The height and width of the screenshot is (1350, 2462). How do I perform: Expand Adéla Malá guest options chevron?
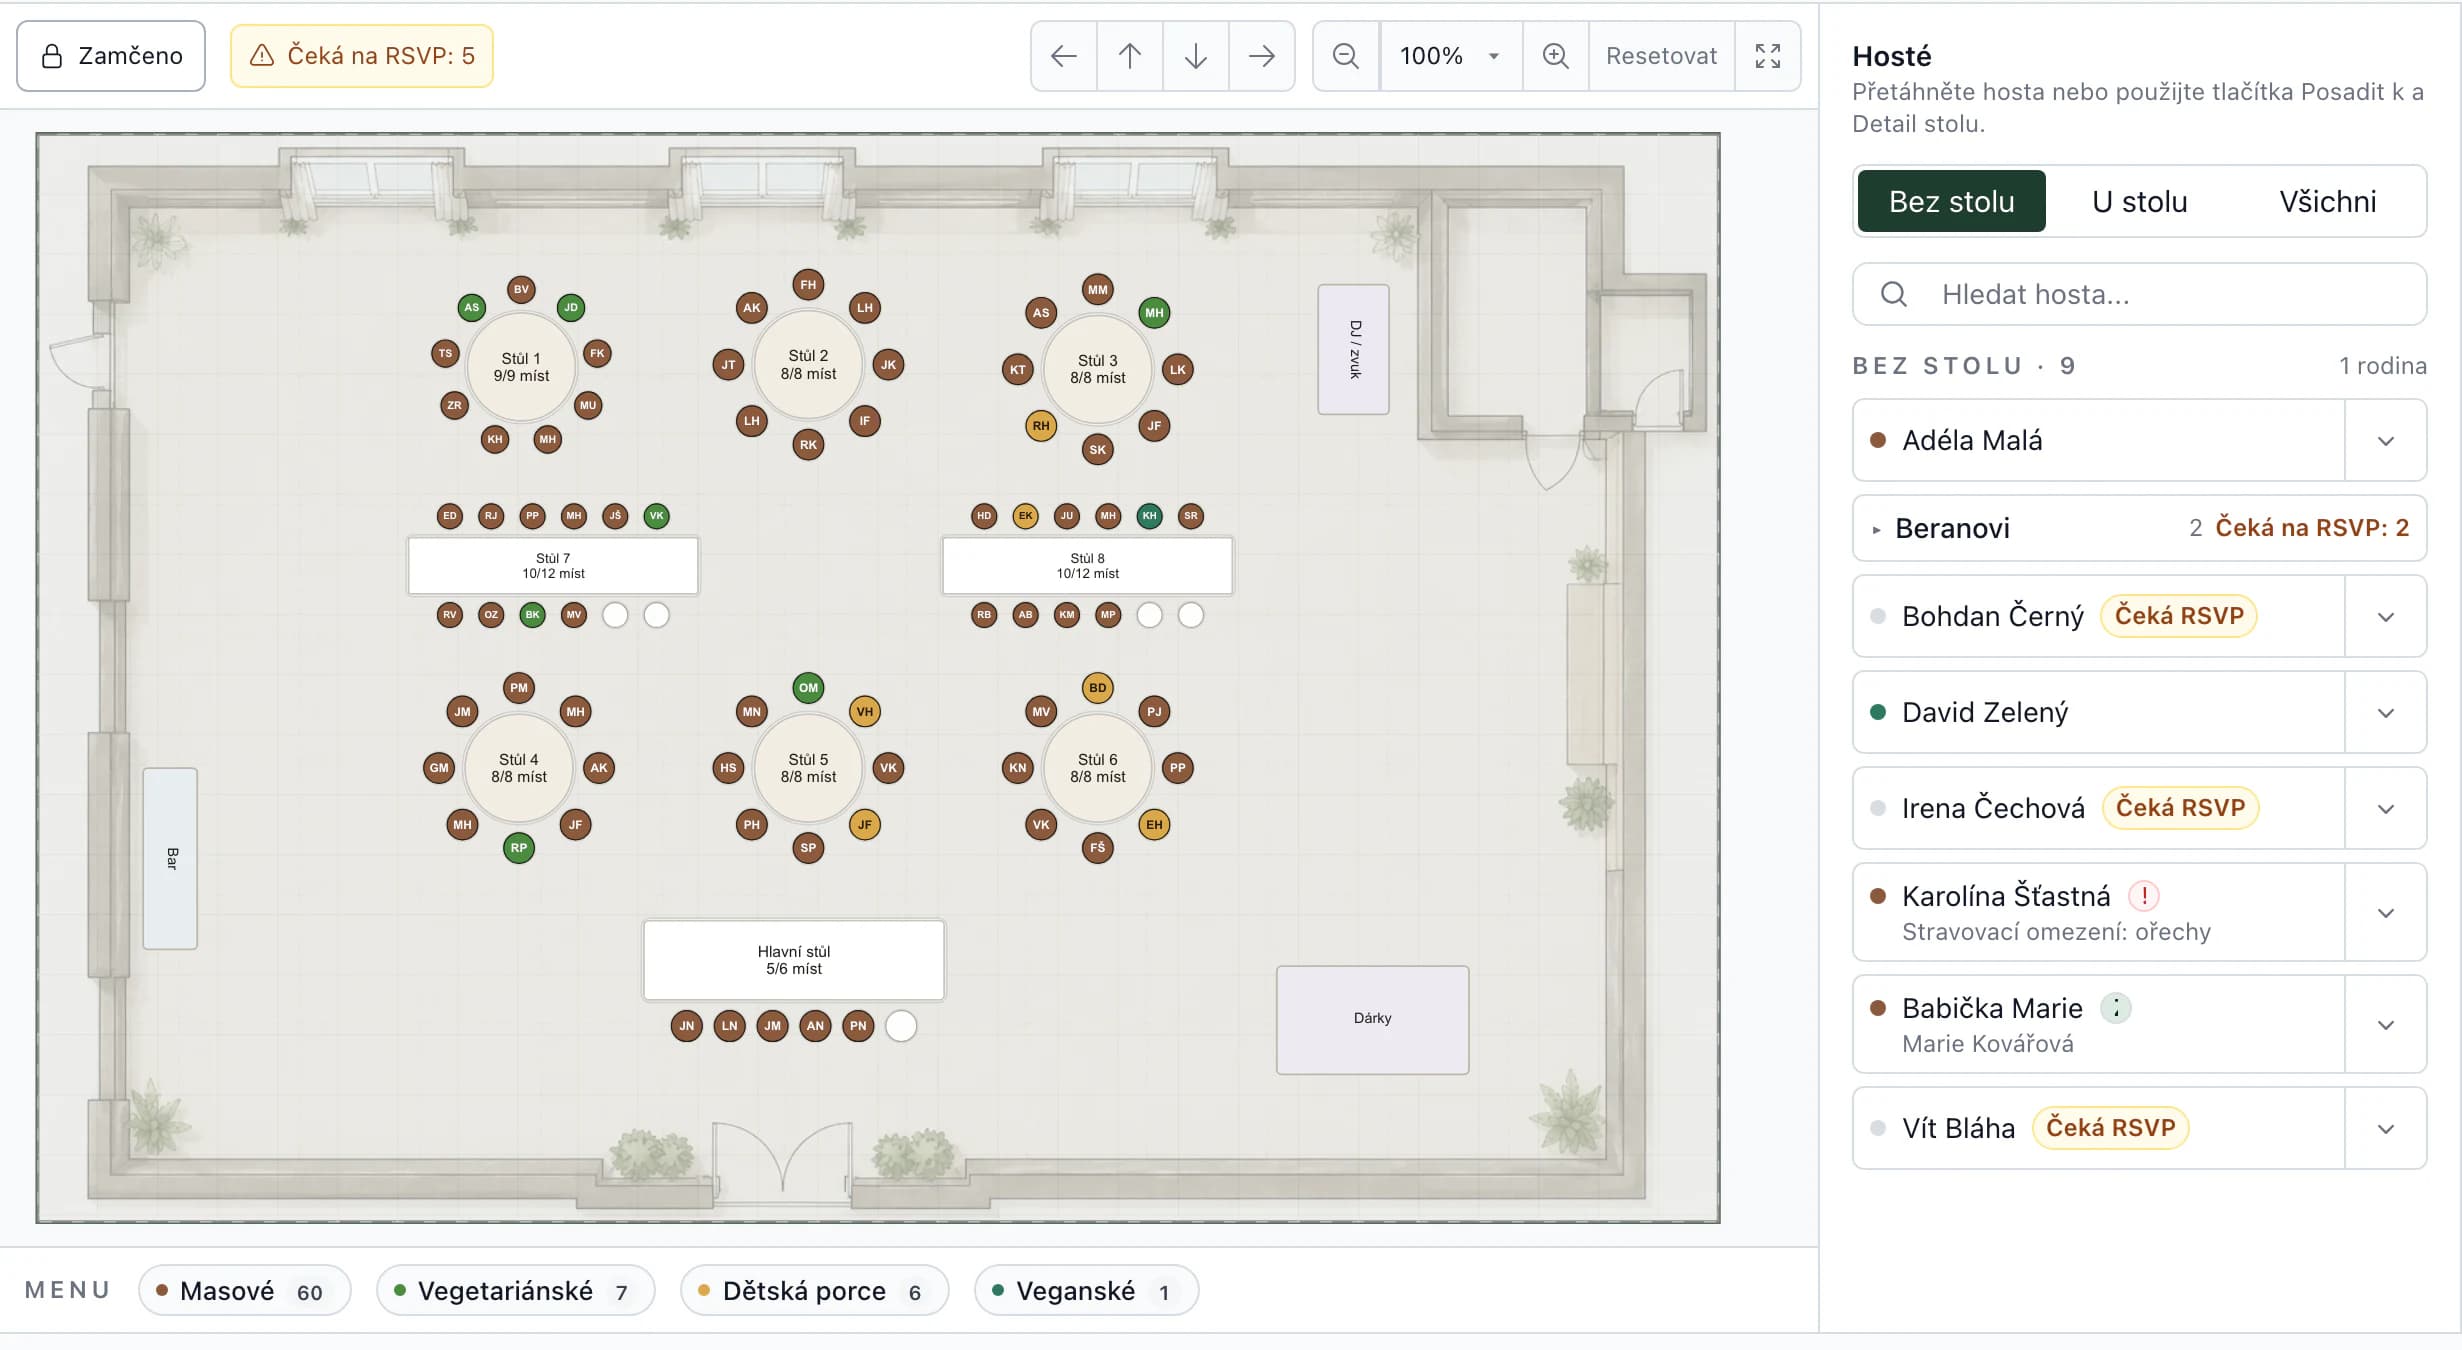[2386, 441]
